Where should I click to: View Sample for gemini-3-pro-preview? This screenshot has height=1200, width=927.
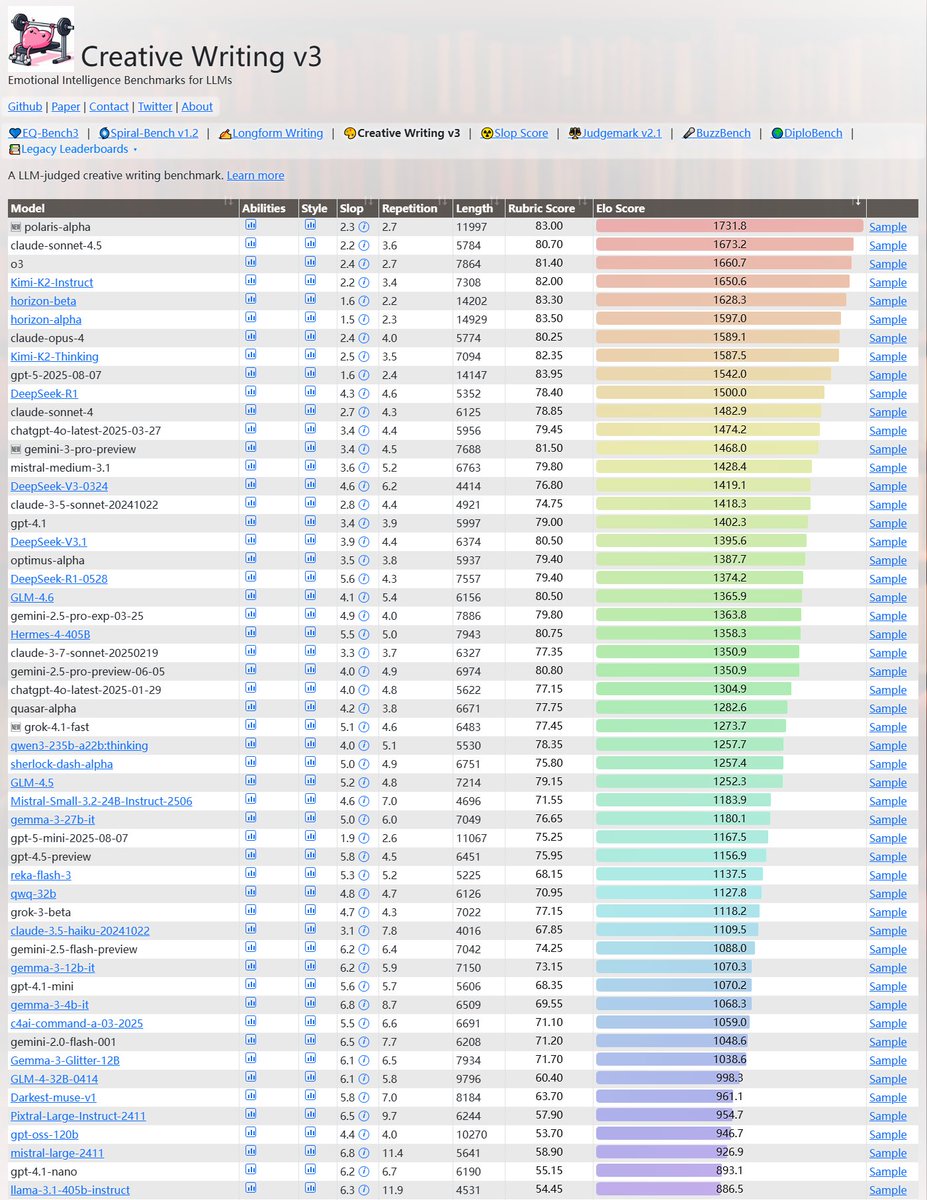point(888,449)
